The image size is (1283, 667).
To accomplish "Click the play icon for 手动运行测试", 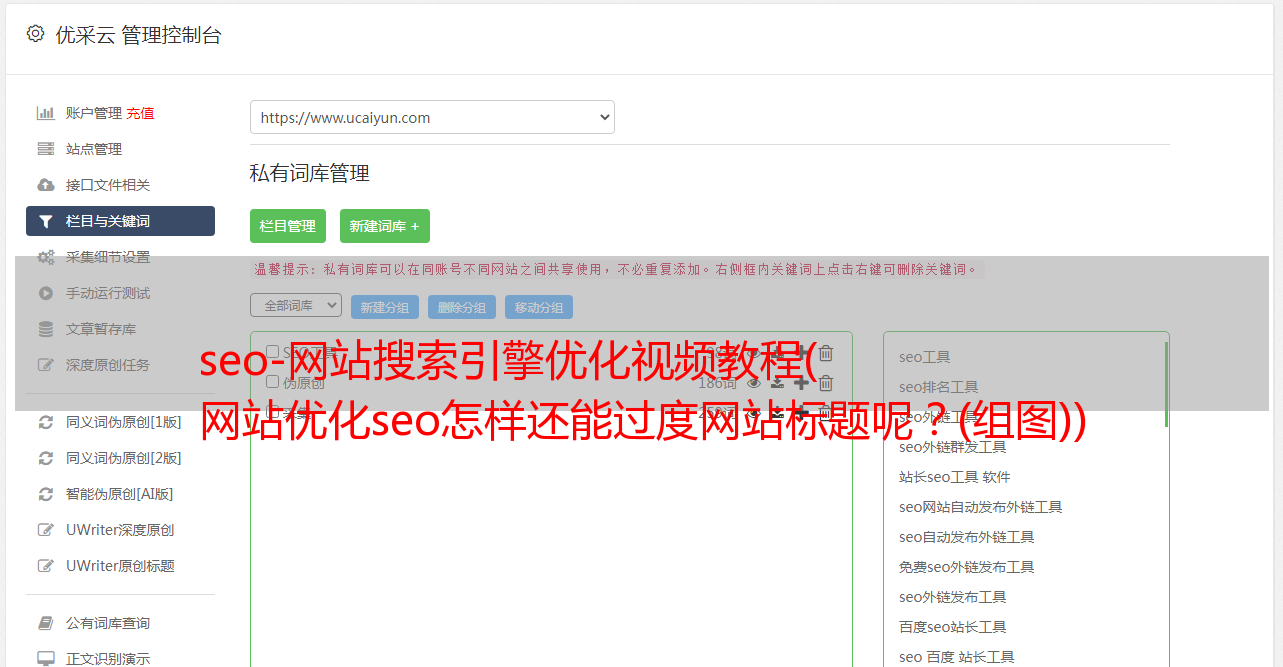I will pyautogui.click(x=46, y=293).
